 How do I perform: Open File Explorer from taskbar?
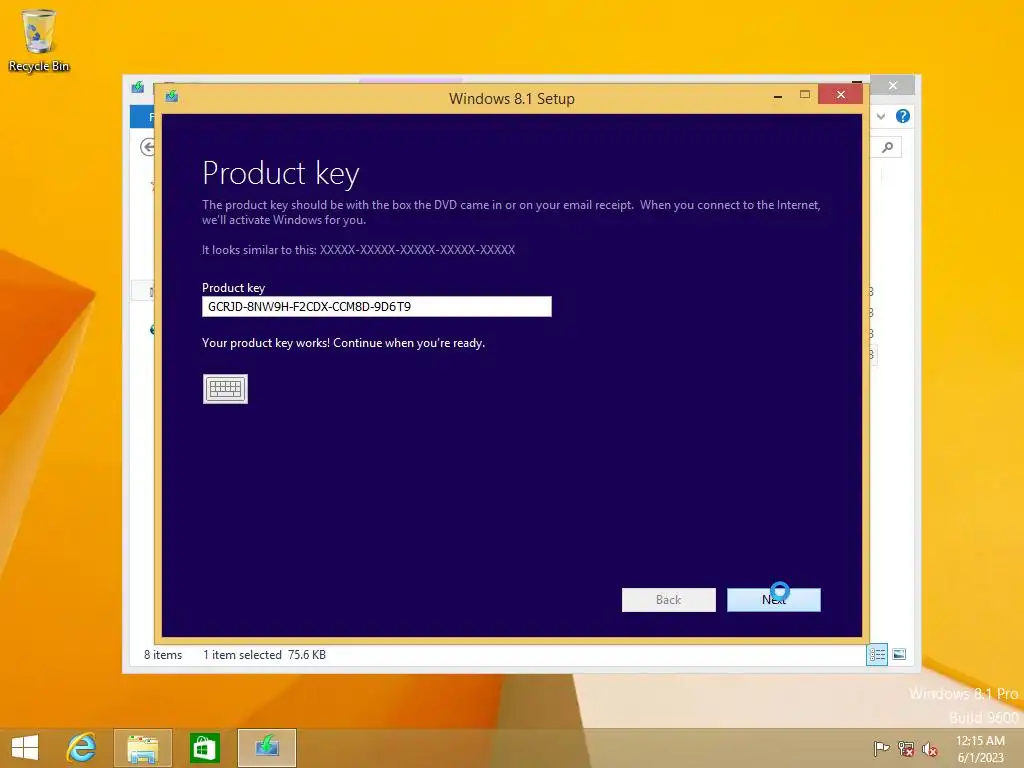[x=143, y=748]
